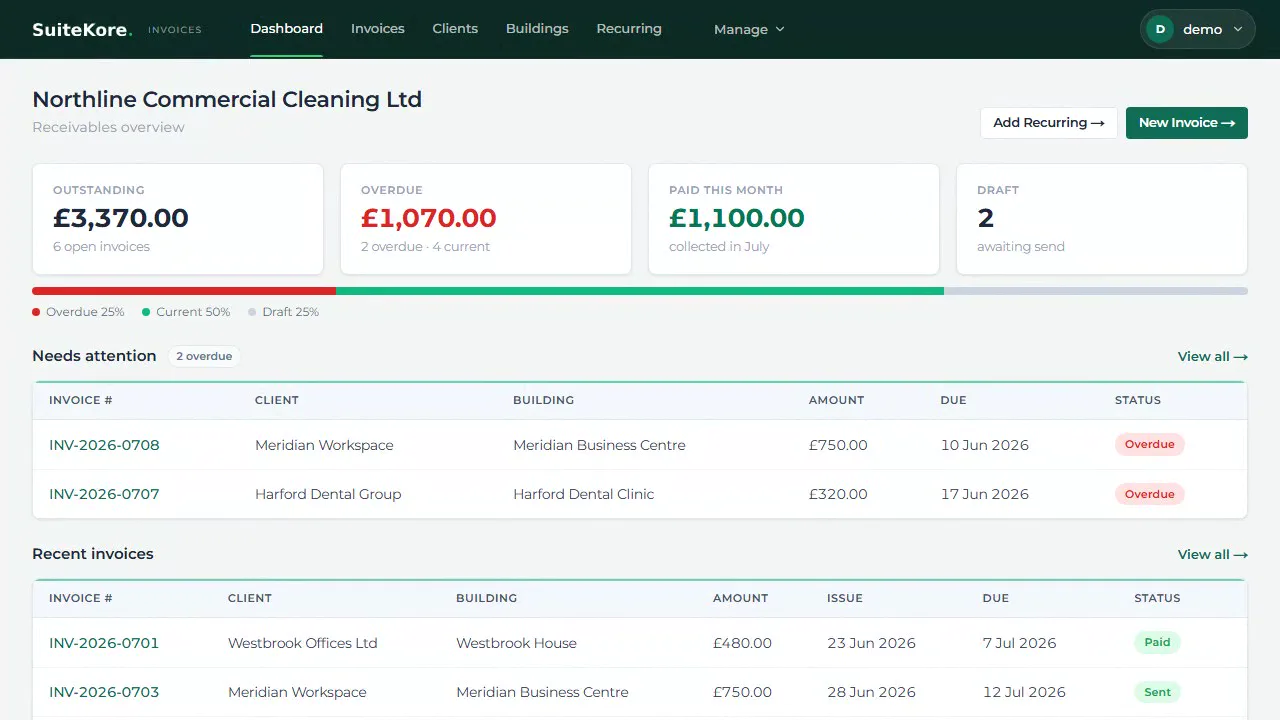Navigate to the Recurring tab
The image size is (1280, 720).
[629, 28]
